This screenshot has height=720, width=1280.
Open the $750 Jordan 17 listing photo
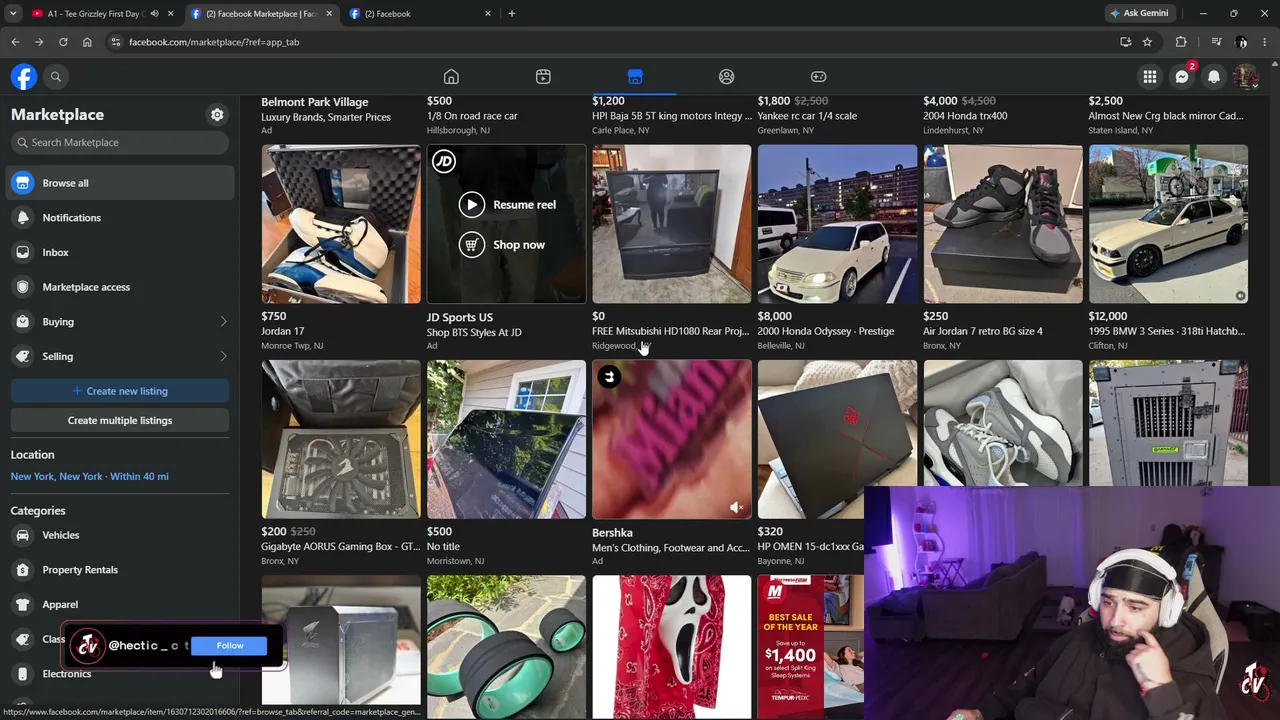[x=341, y=224]
